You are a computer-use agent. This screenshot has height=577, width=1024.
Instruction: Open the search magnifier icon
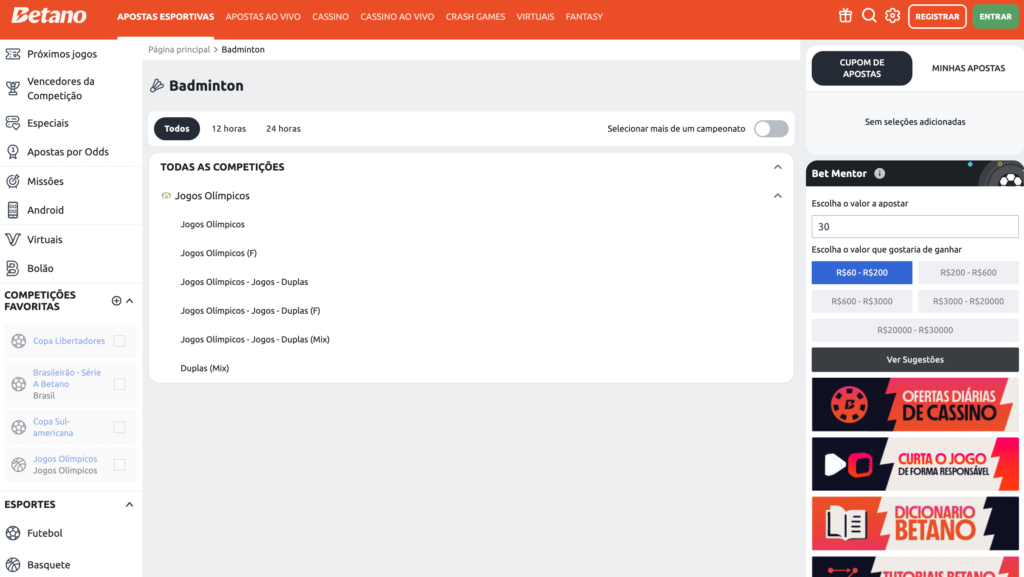coord(869,16)
